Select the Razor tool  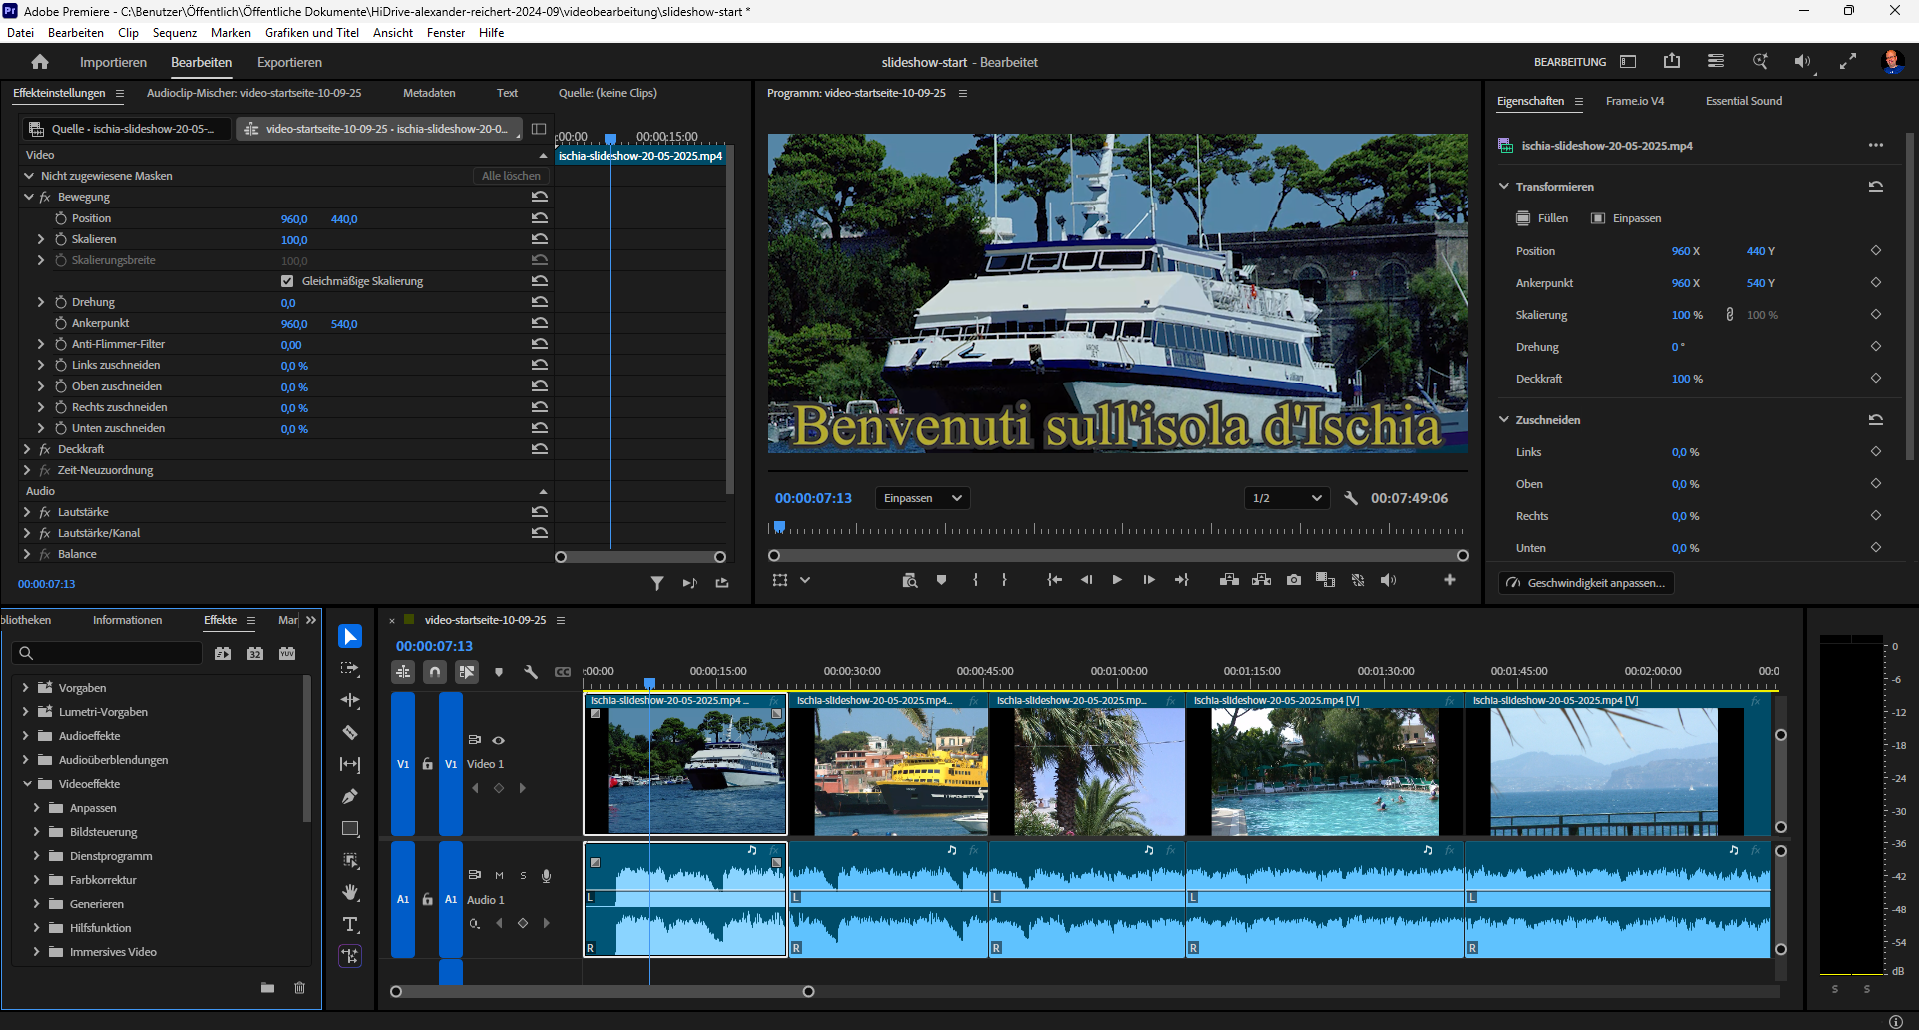[350, 733]
